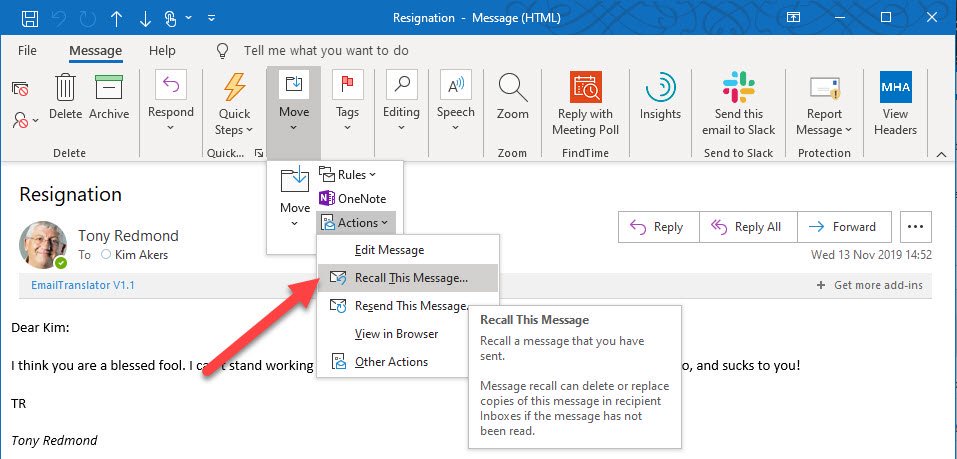Image resolution: width=957 pixels, height=459 pixels.
Task: Click the Reply button
Action: pyautogui.click(x=659, y=227)
